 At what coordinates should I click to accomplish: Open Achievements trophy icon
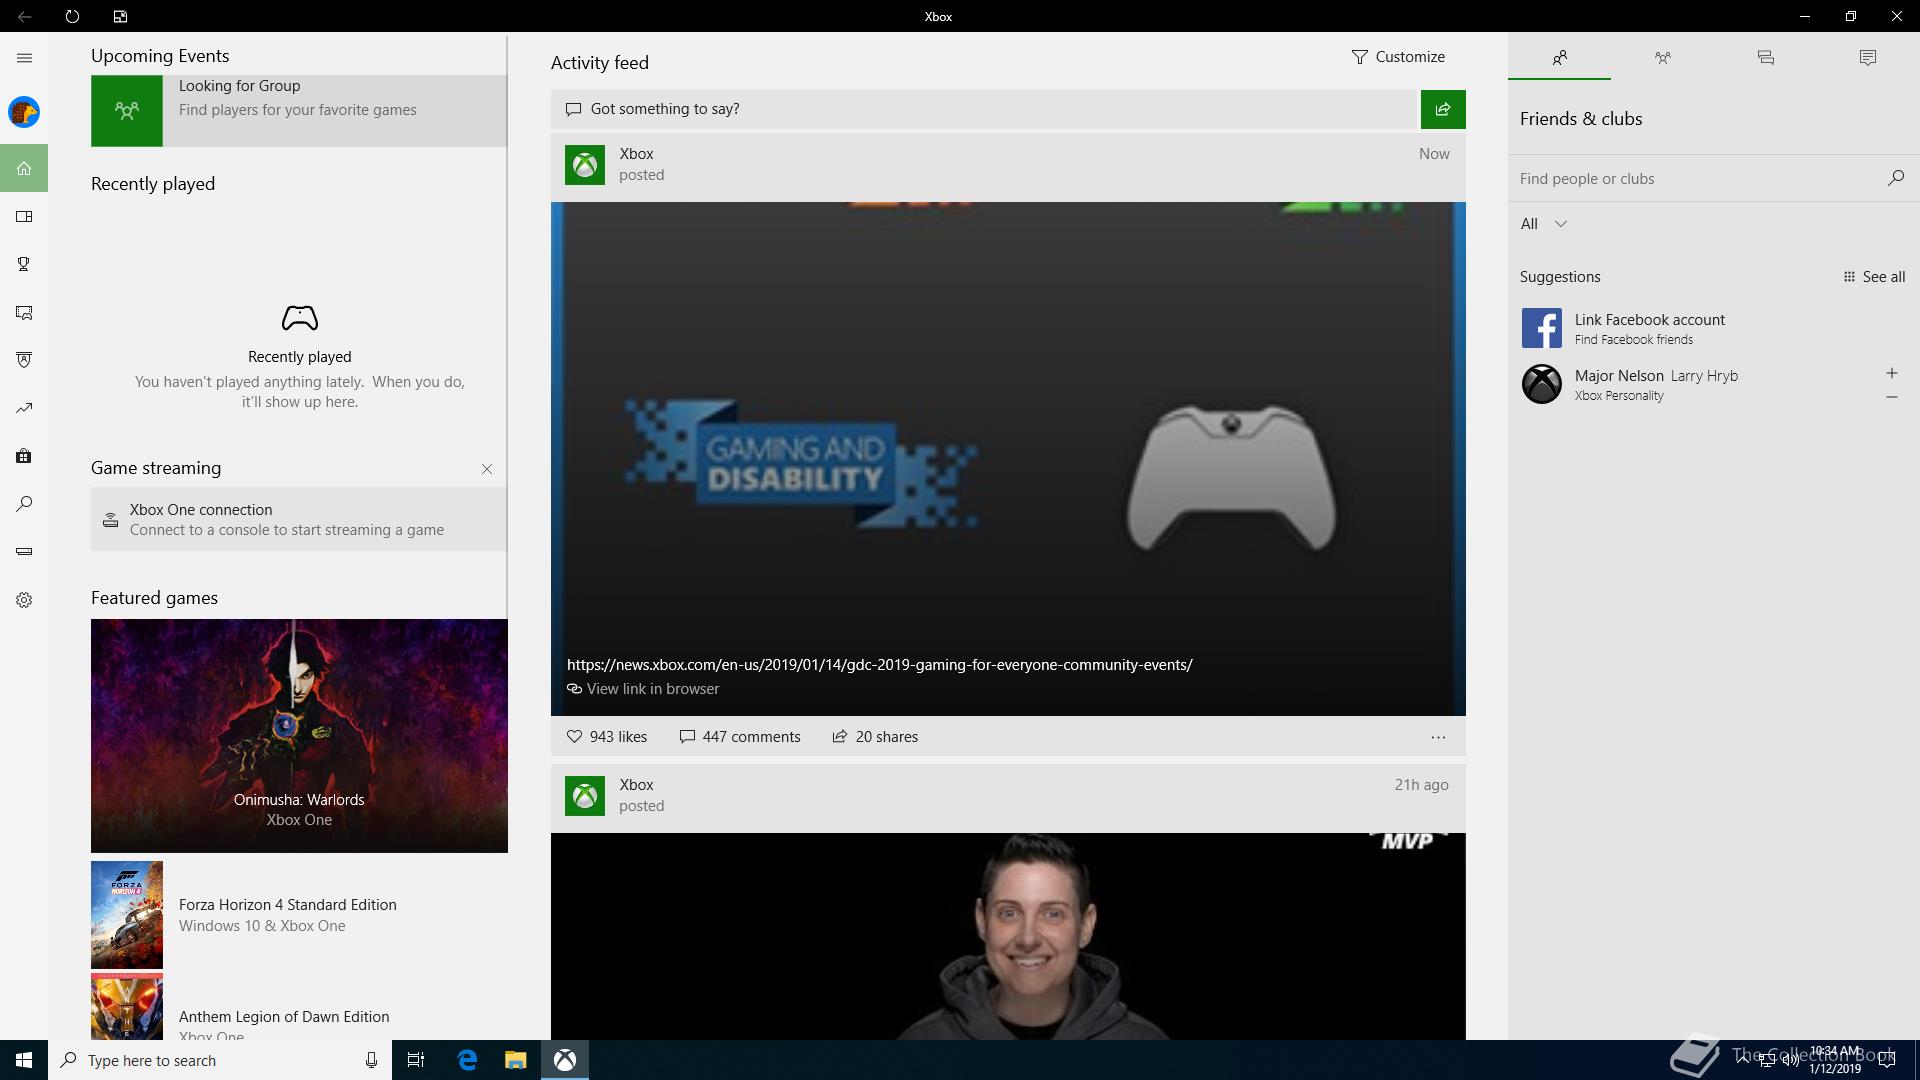24,264
